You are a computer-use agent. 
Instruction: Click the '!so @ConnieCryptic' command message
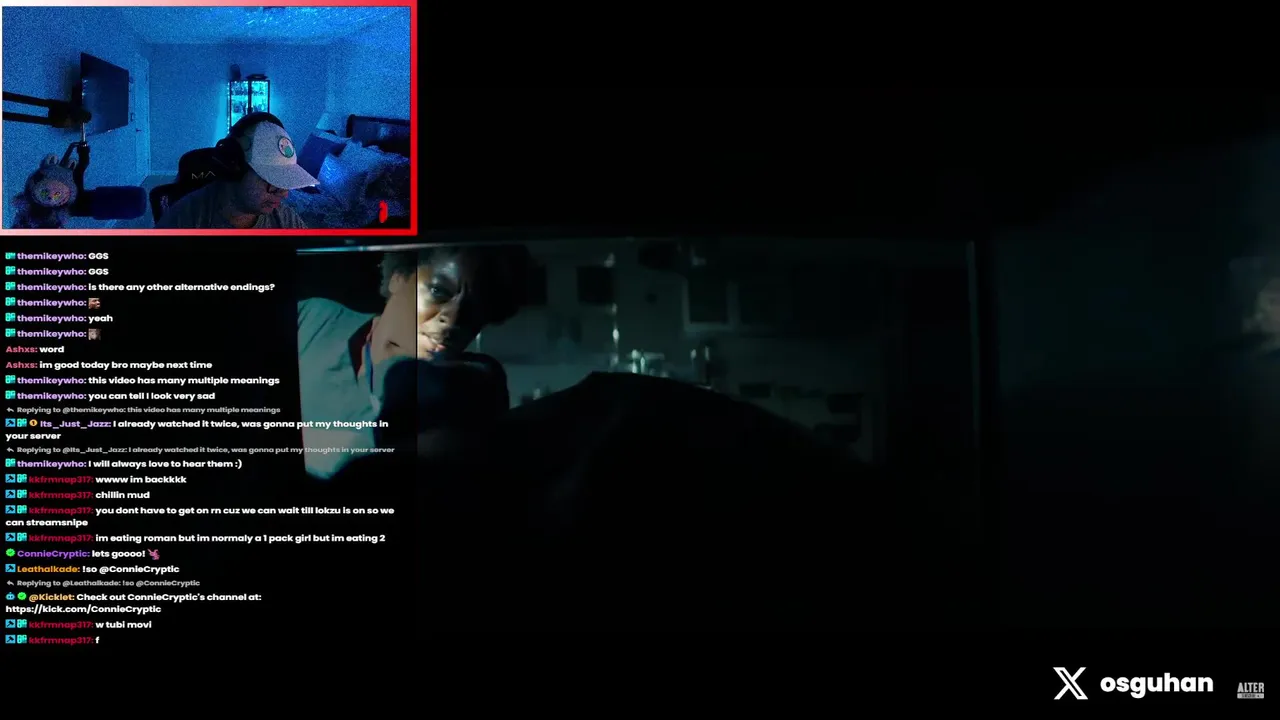click(131, 569)
